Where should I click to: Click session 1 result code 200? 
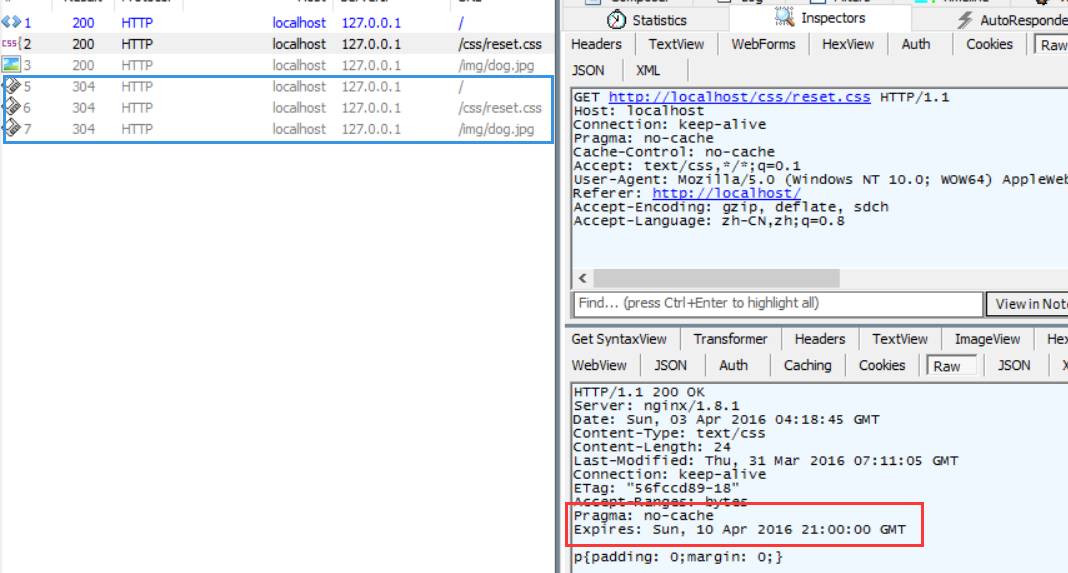click(83, 22)
